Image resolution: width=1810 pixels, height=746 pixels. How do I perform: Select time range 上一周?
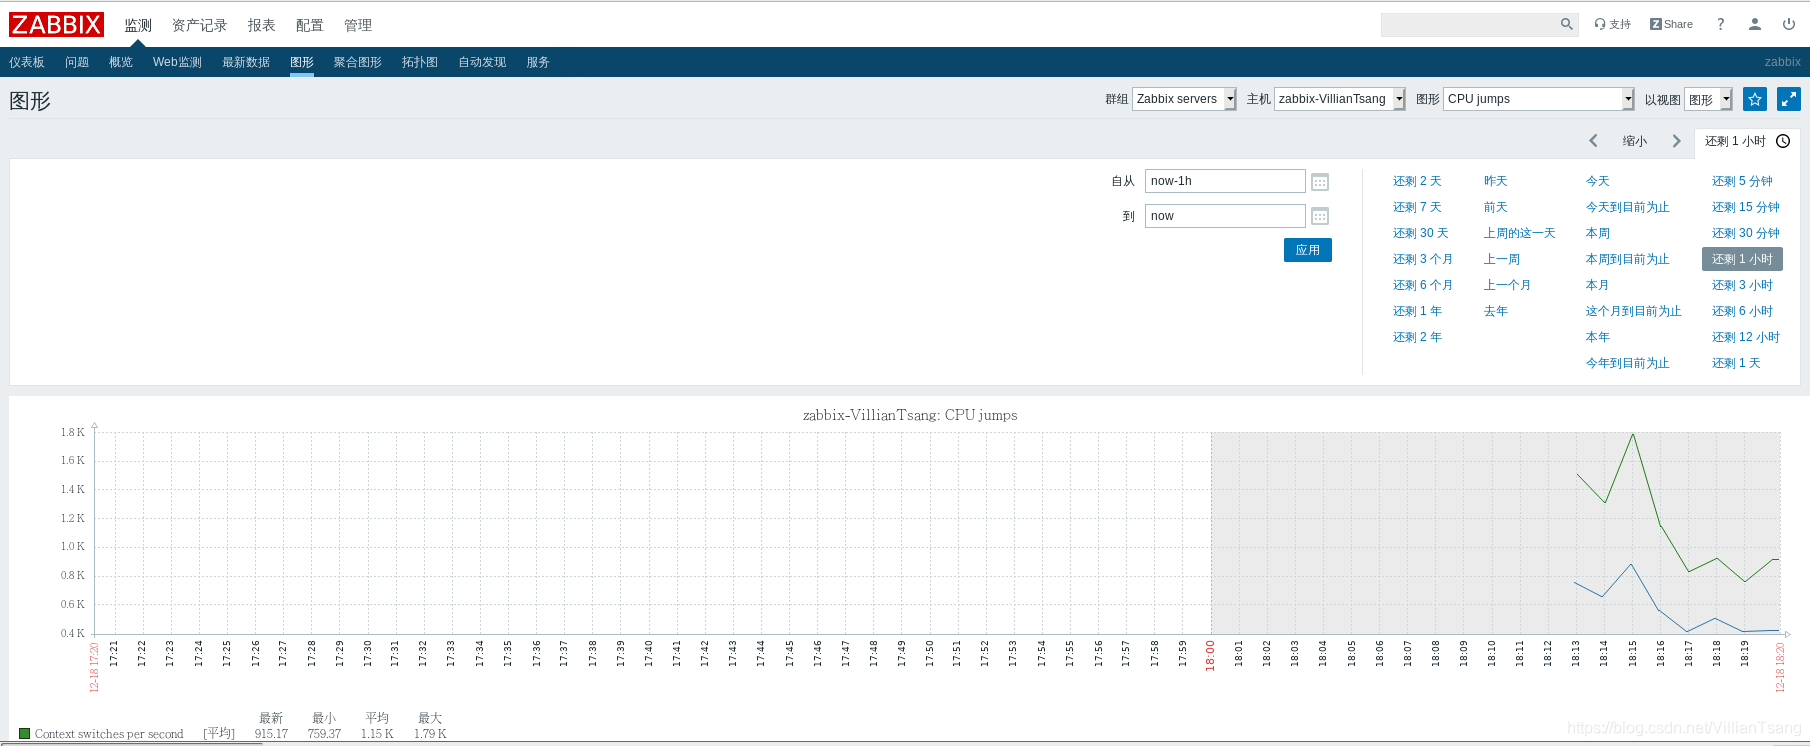[x=1502, y=259]
